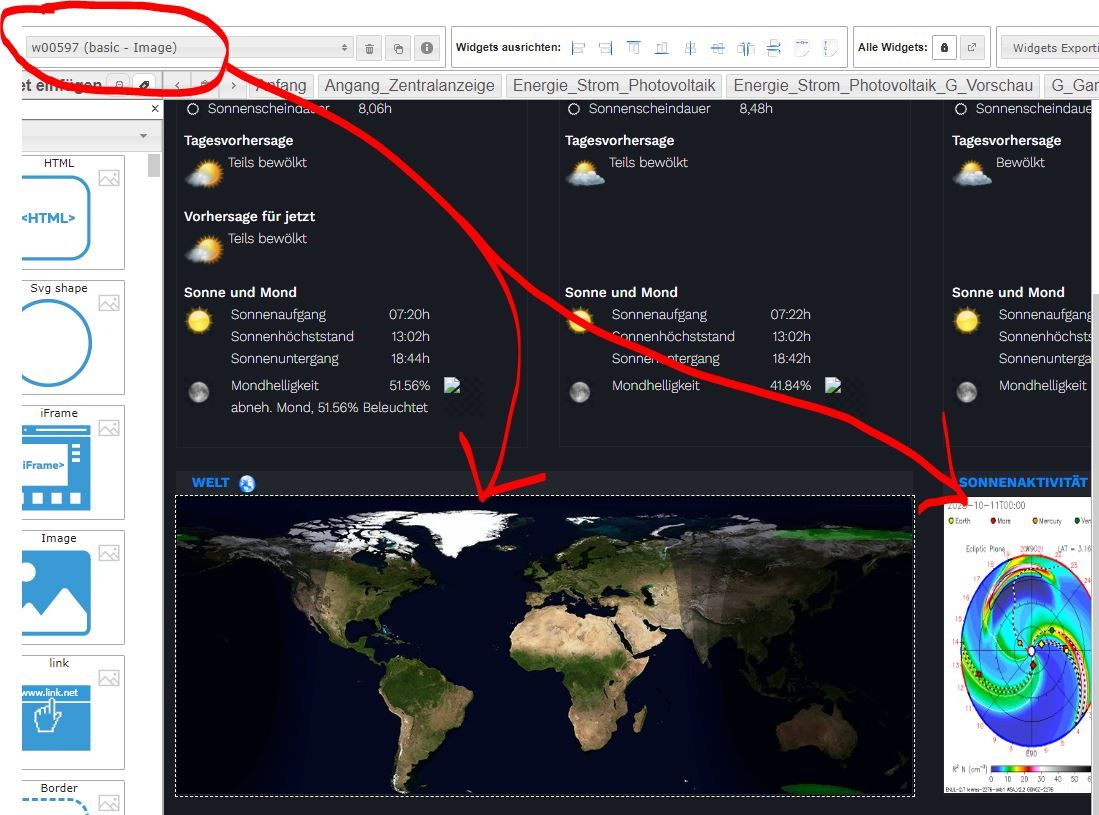The height and width of the screenshot is (815, 1099).
Task: Click the 07:20h Sonnenaufgang time
Action: point(409,314)
